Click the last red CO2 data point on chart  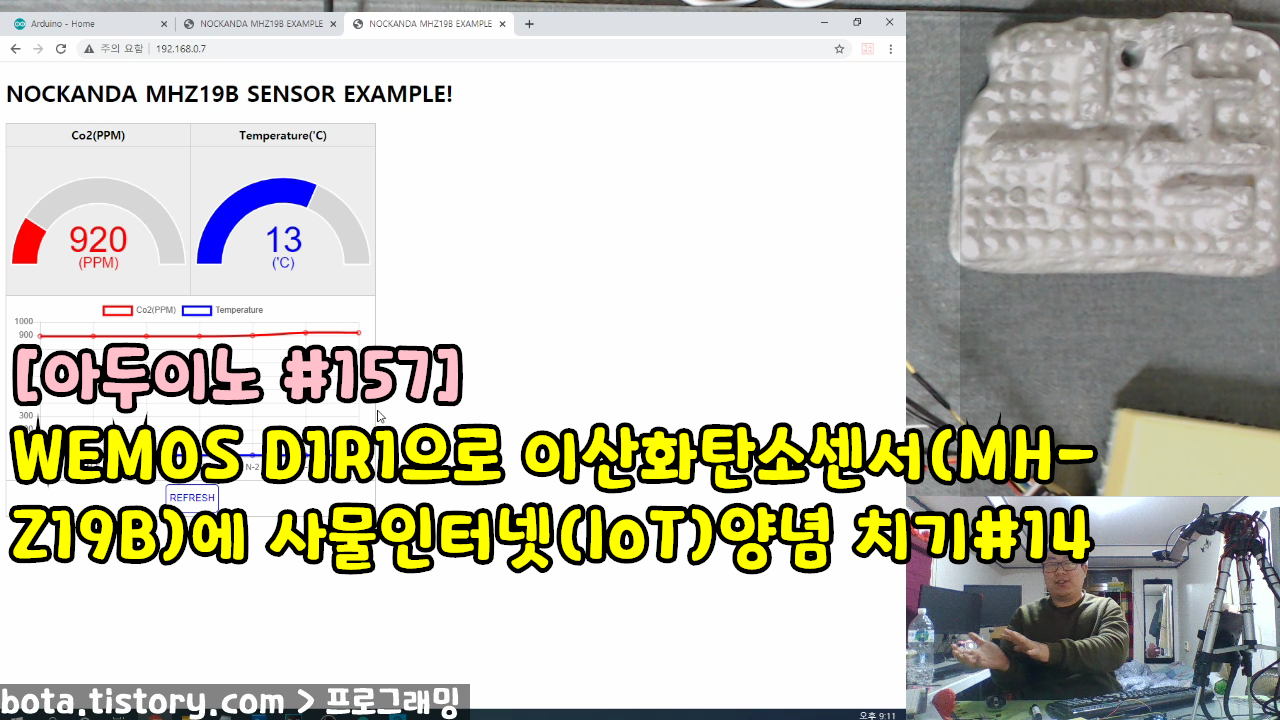click(358, 332)
